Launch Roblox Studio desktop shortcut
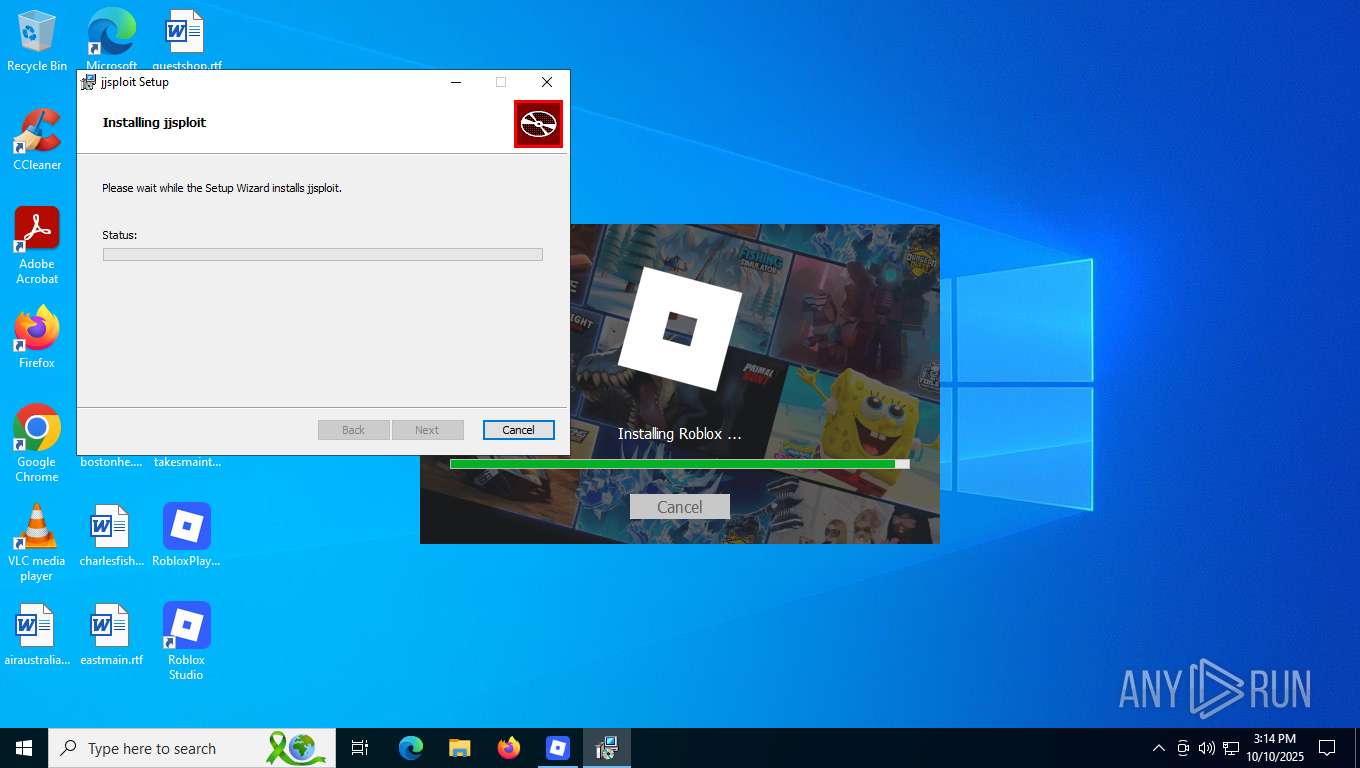The image size is (1360, 768). pyautogui.click(x=186, y=641)
